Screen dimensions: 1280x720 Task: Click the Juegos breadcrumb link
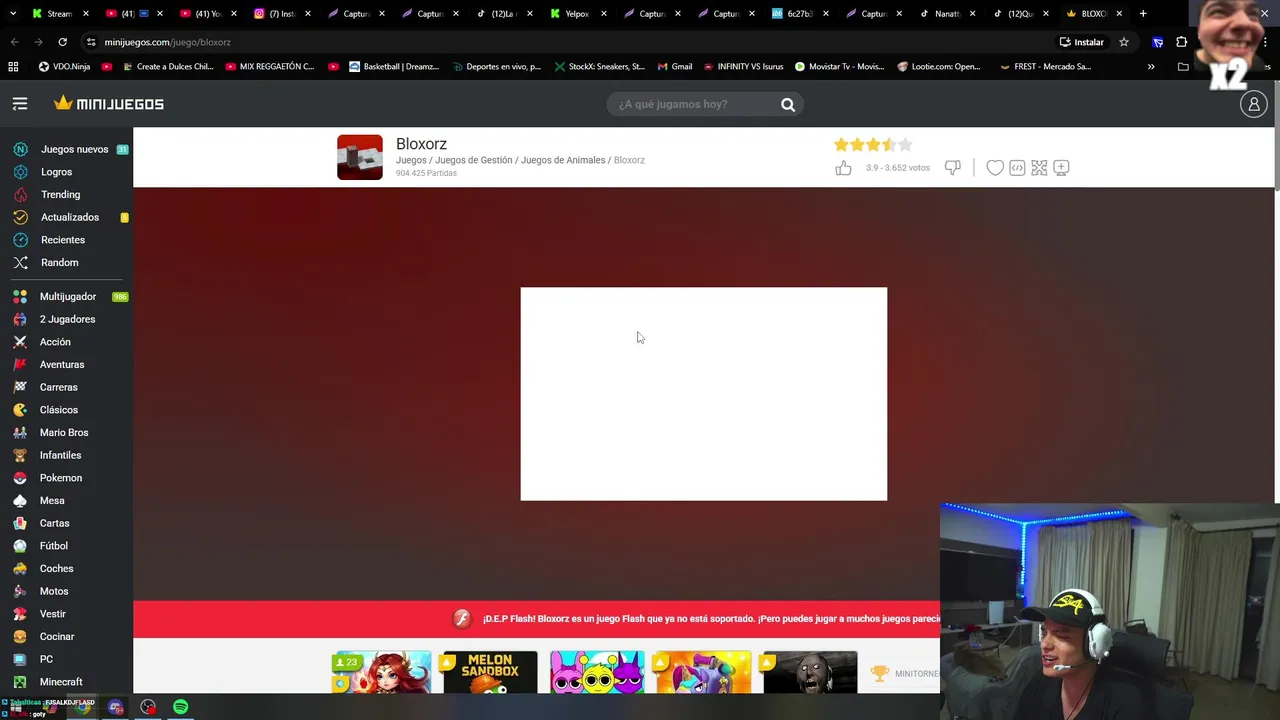pyautogui.click(x=411, y=160)
